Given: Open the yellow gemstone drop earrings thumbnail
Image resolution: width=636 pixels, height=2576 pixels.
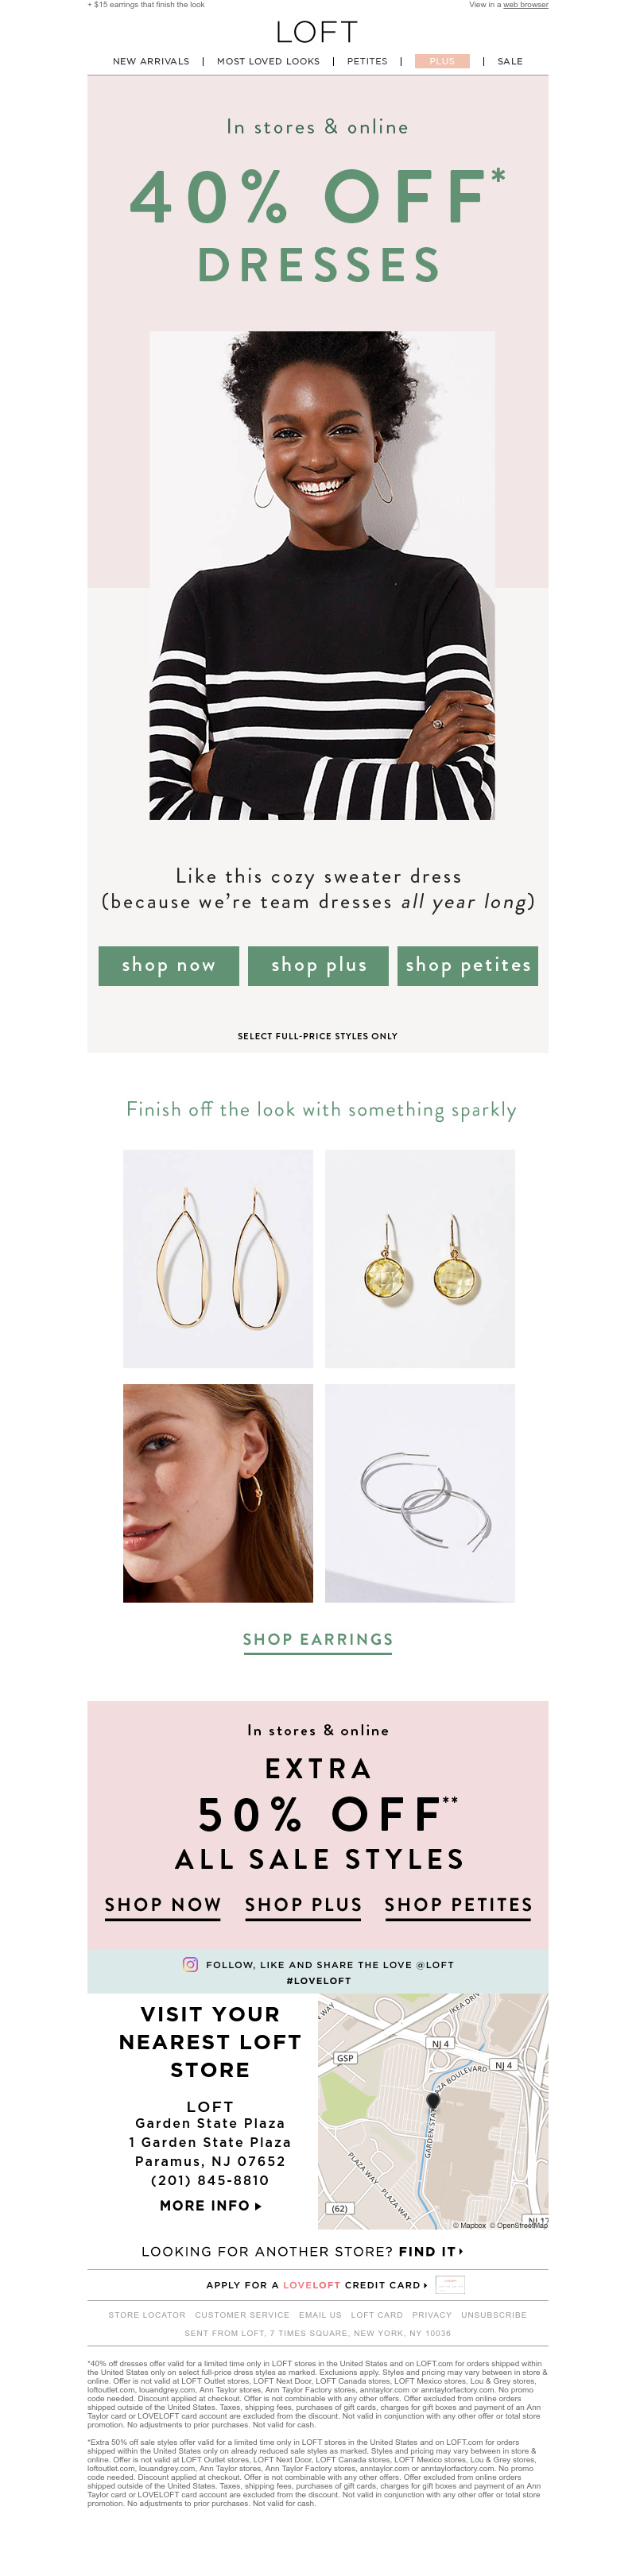Looking at the screenshot, I should pyautogui.click(x=420, y=1258).
